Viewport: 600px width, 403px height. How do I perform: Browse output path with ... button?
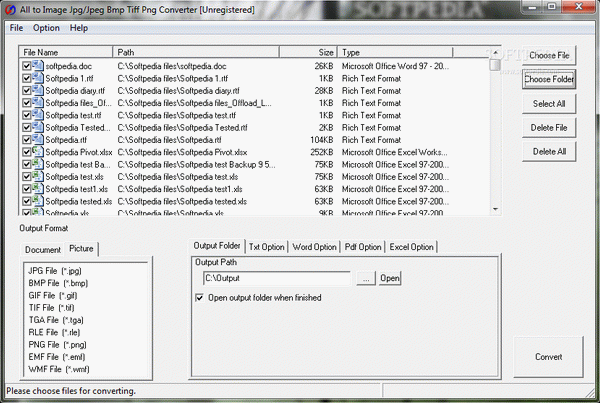[x=366, y=278]
